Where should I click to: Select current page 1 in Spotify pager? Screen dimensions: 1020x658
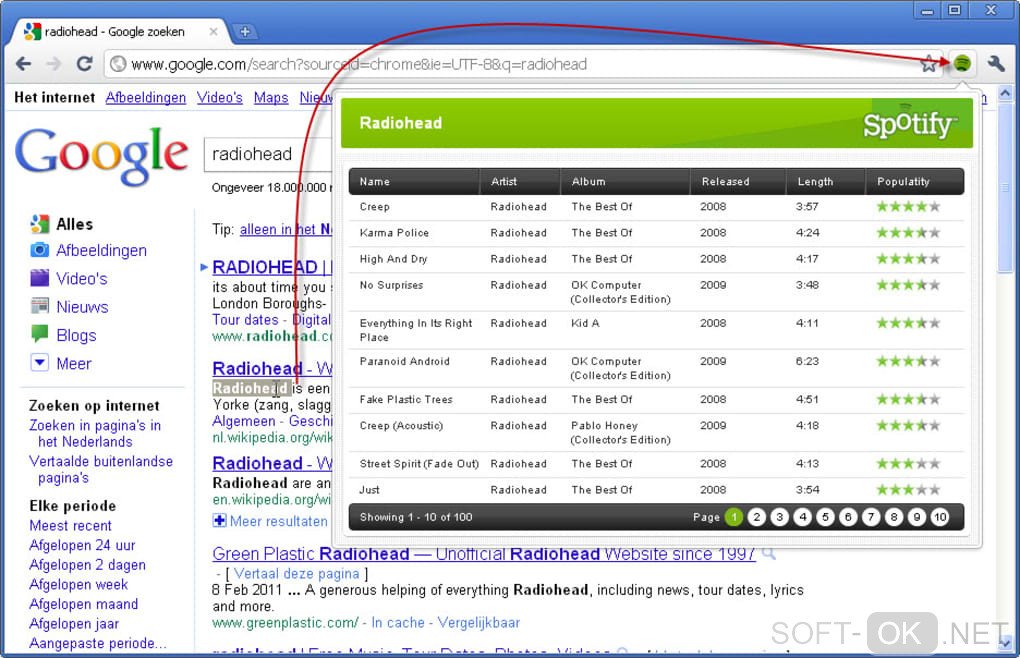(734, 518)
